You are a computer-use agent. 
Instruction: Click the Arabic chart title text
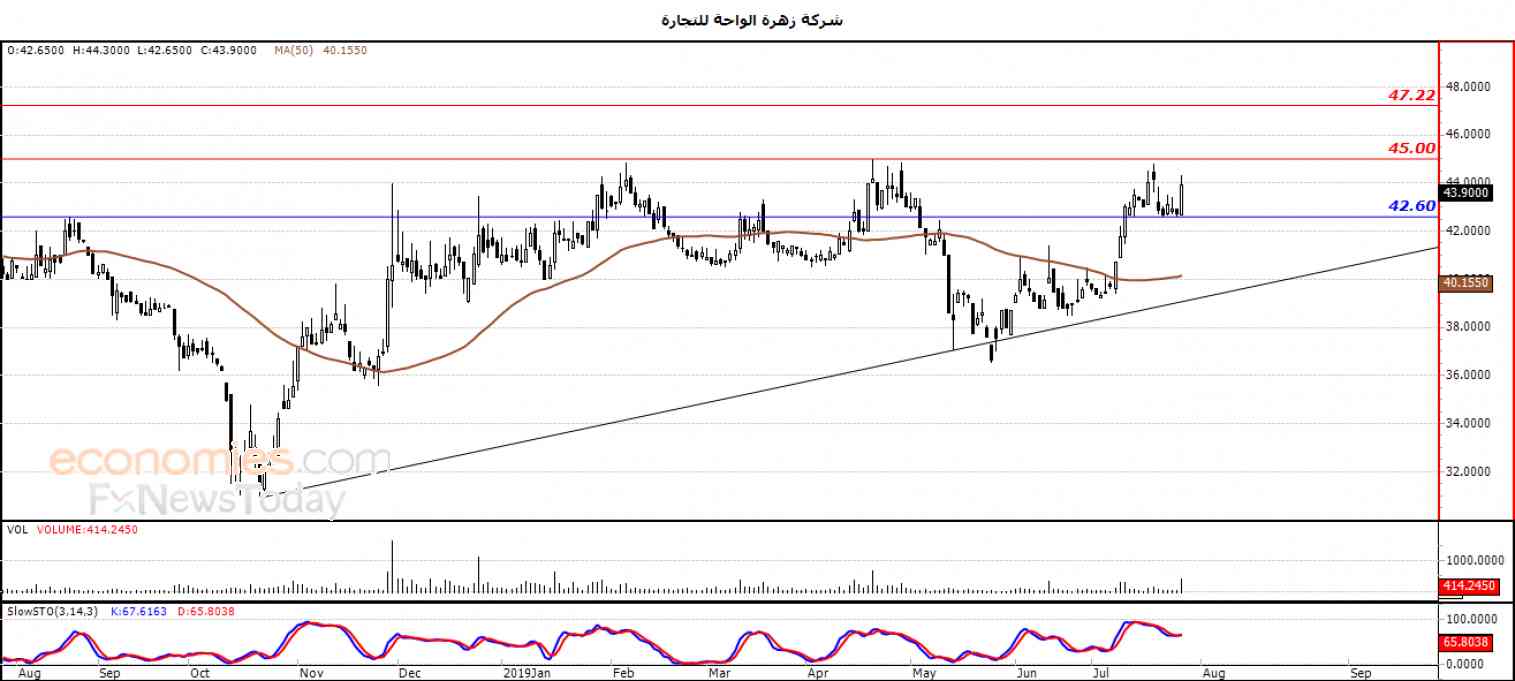tap(753, 20)
